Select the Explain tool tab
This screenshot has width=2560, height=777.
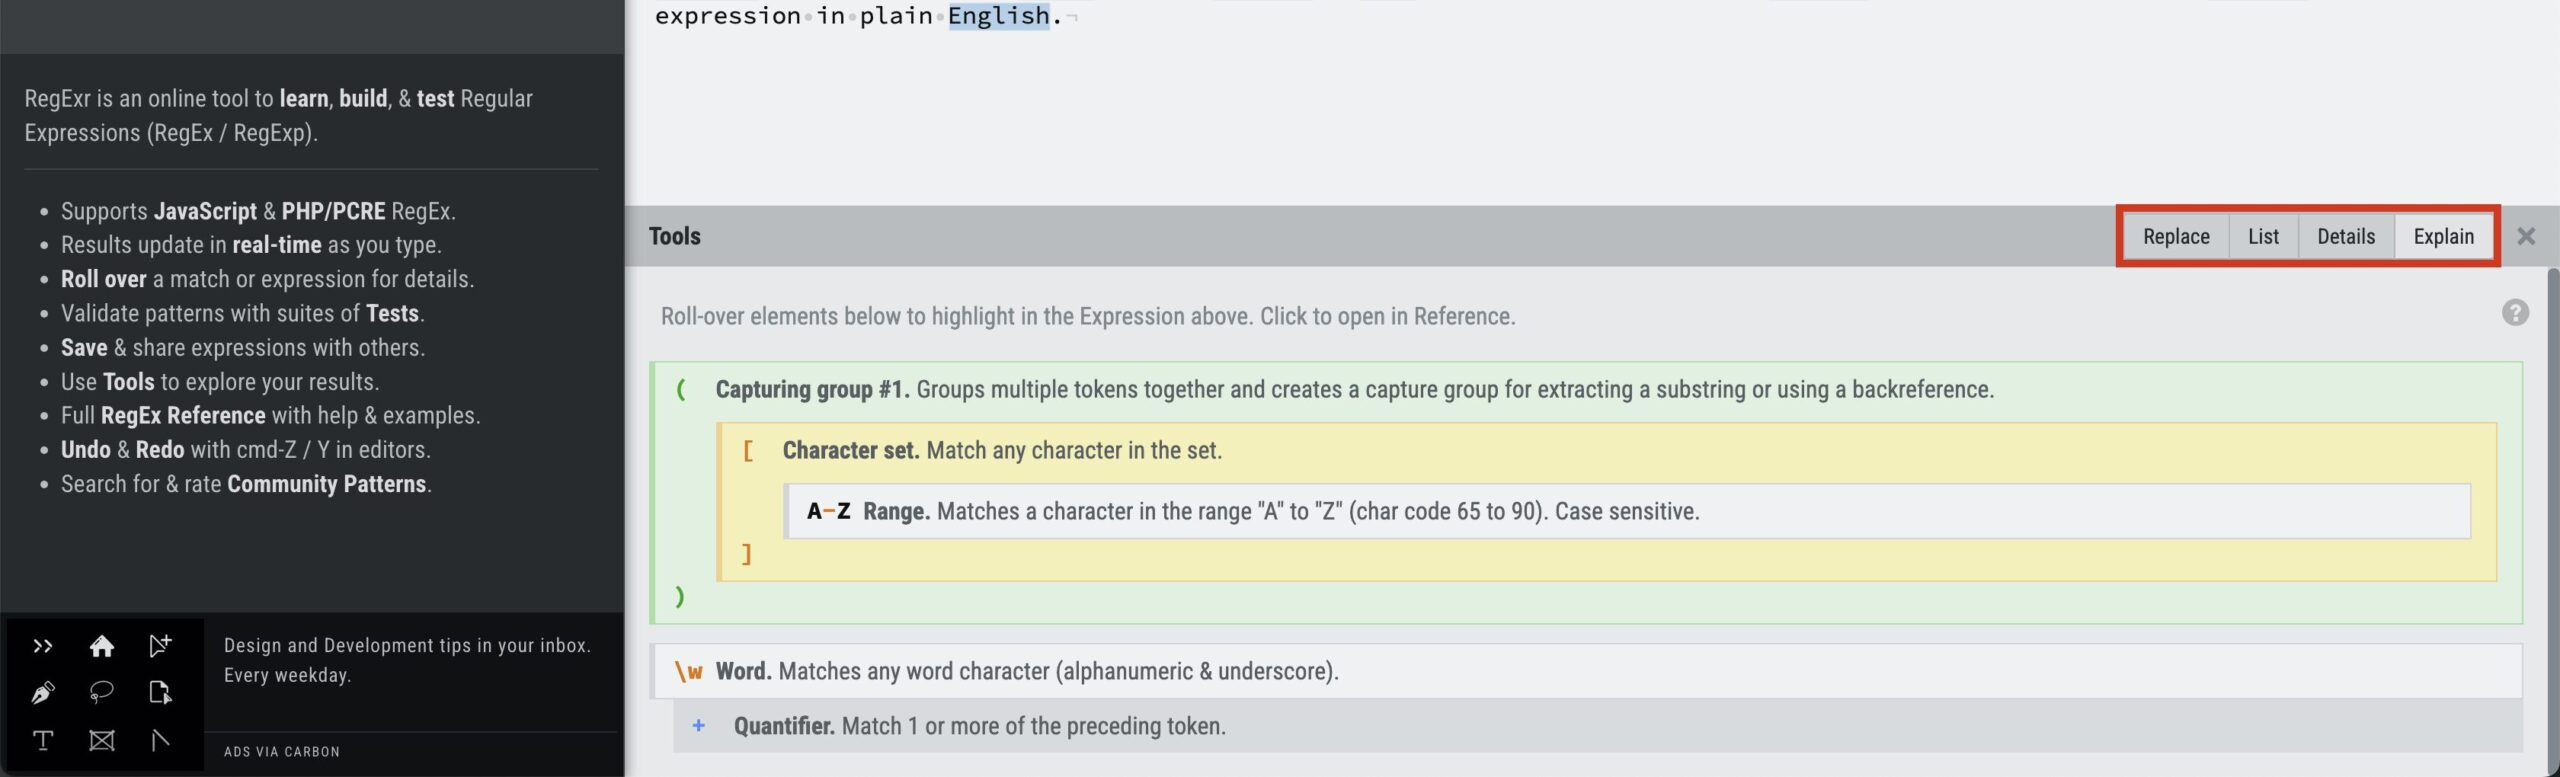[2443, 237]
